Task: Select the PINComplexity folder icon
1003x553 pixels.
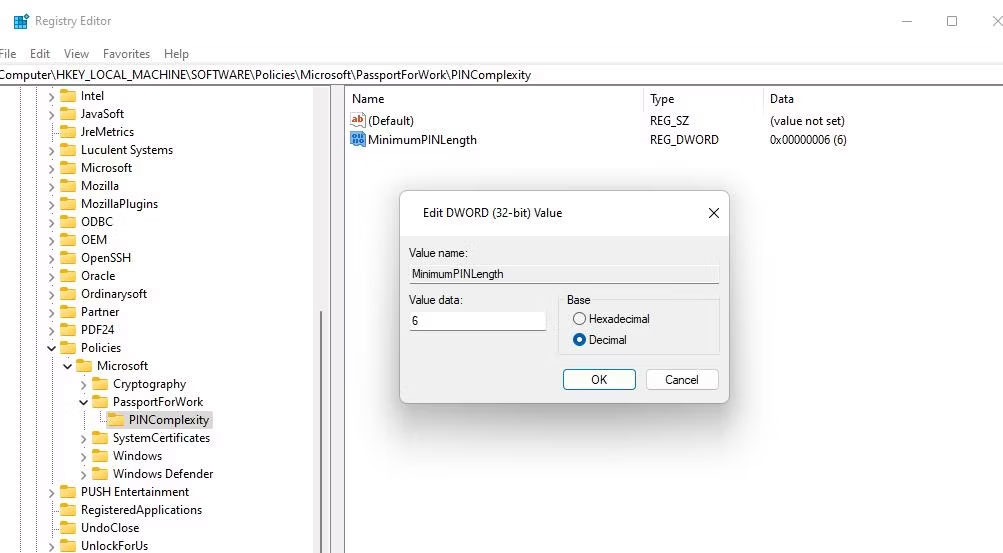Action: tap(116, 420)
